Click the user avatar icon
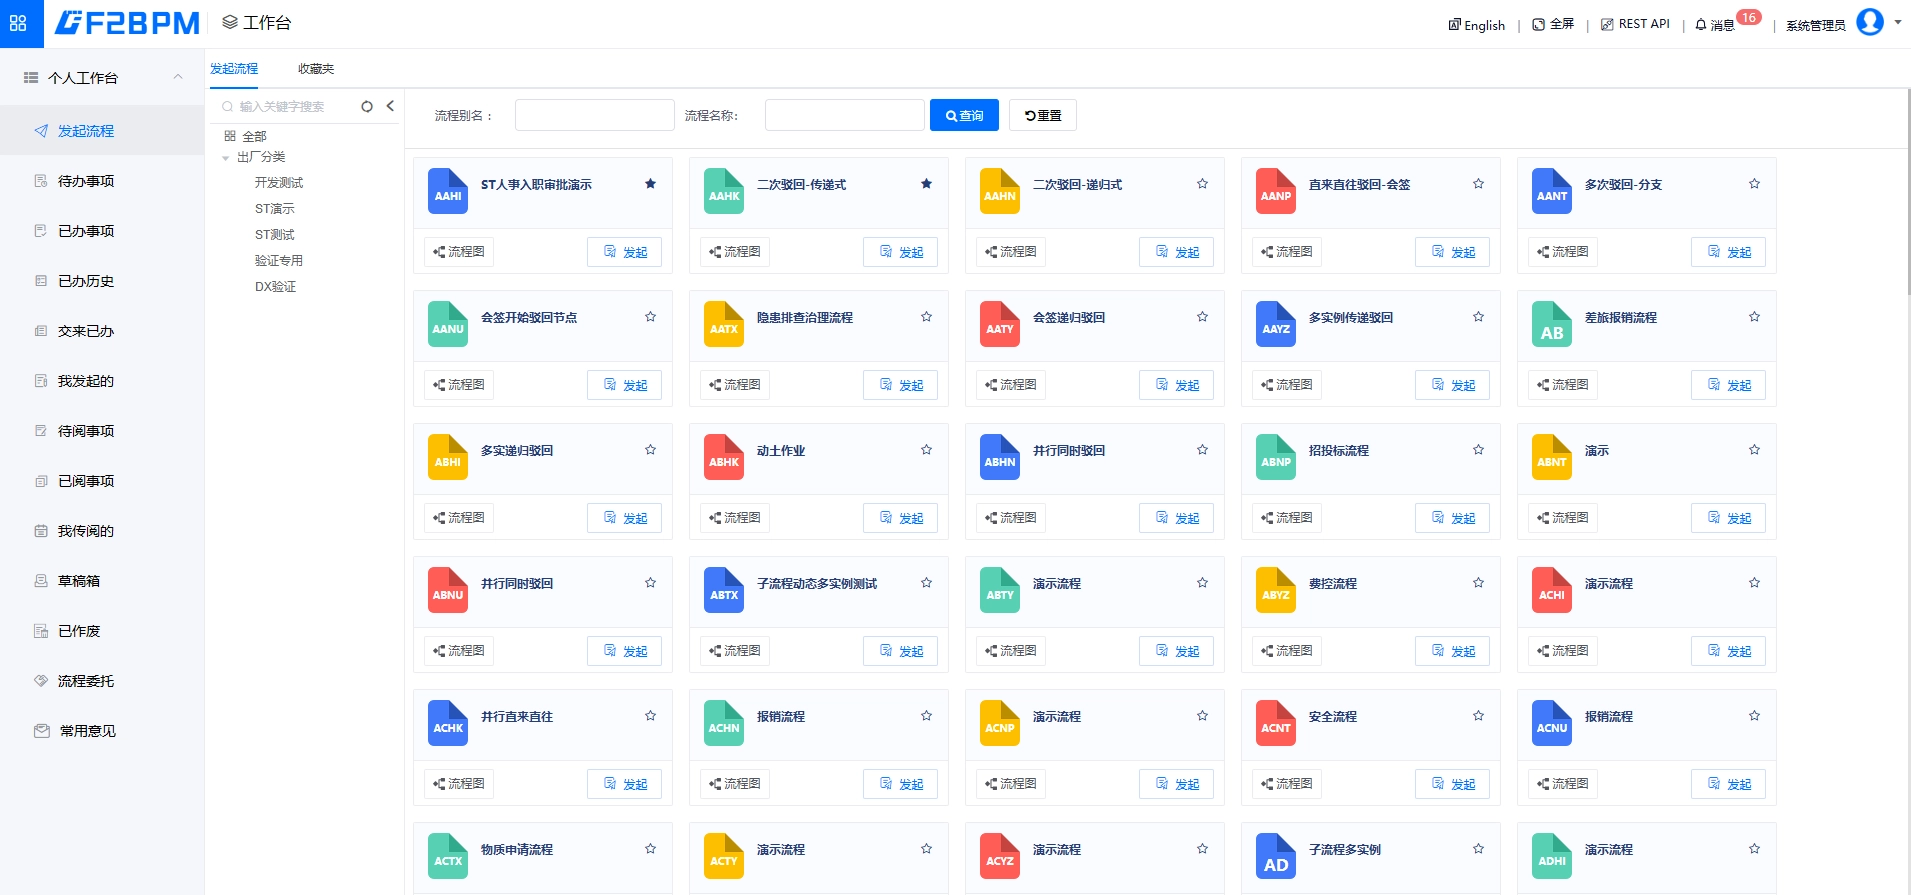 tap(1870, 22)
